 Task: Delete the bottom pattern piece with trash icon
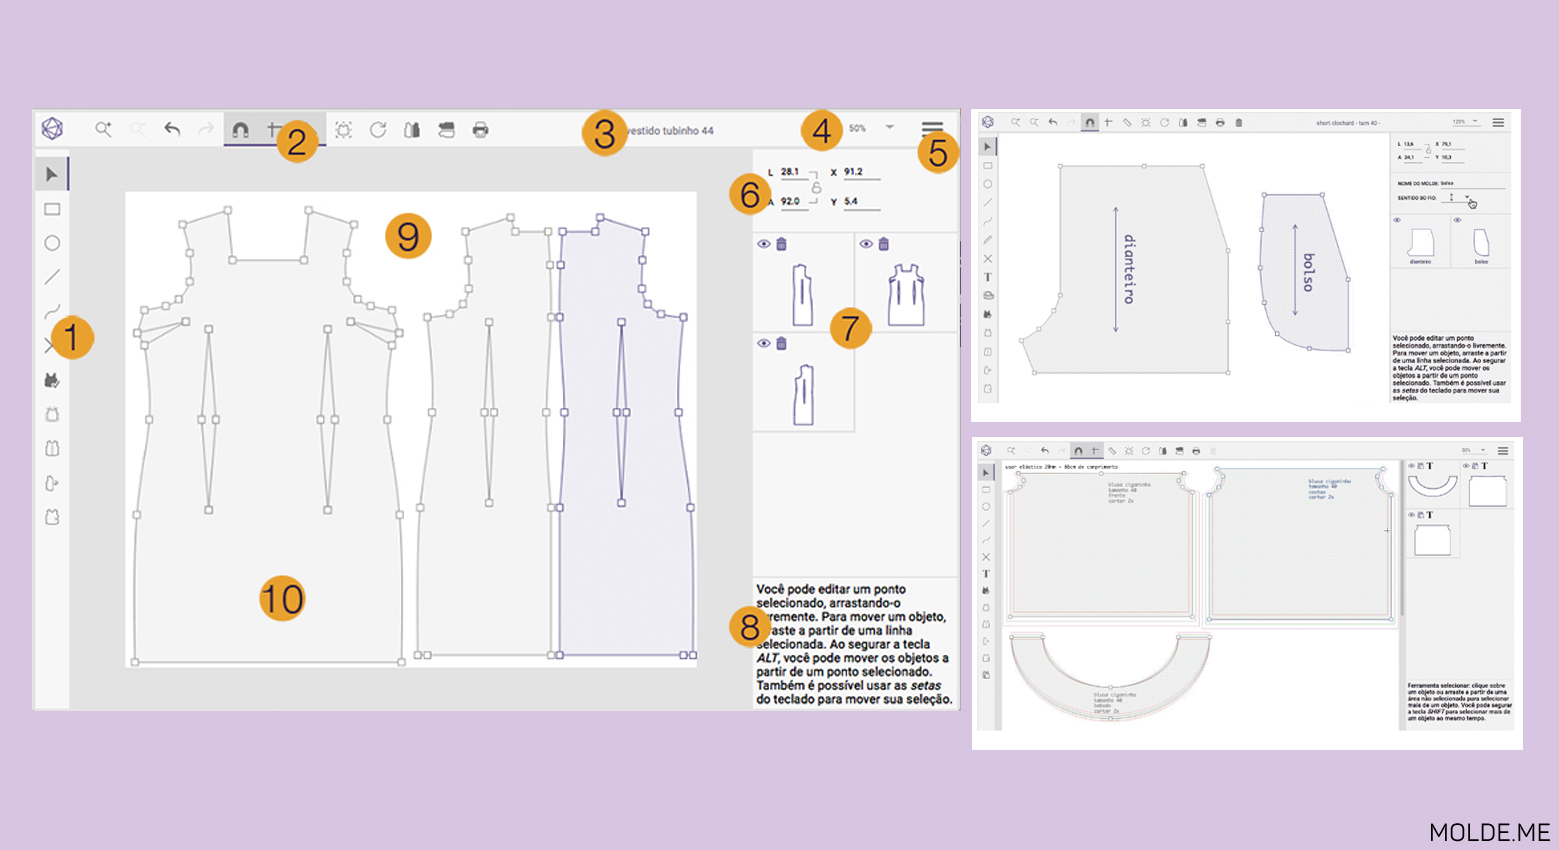click(782, 344)
